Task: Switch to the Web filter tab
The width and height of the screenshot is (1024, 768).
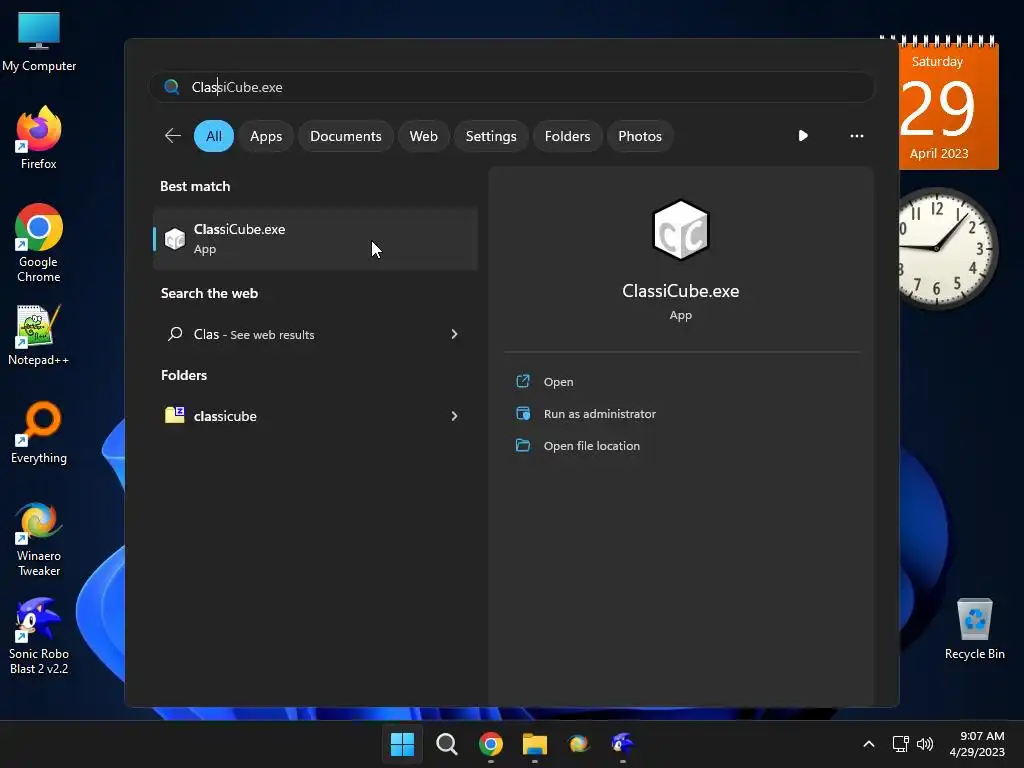Action: (x=423, y=136)
